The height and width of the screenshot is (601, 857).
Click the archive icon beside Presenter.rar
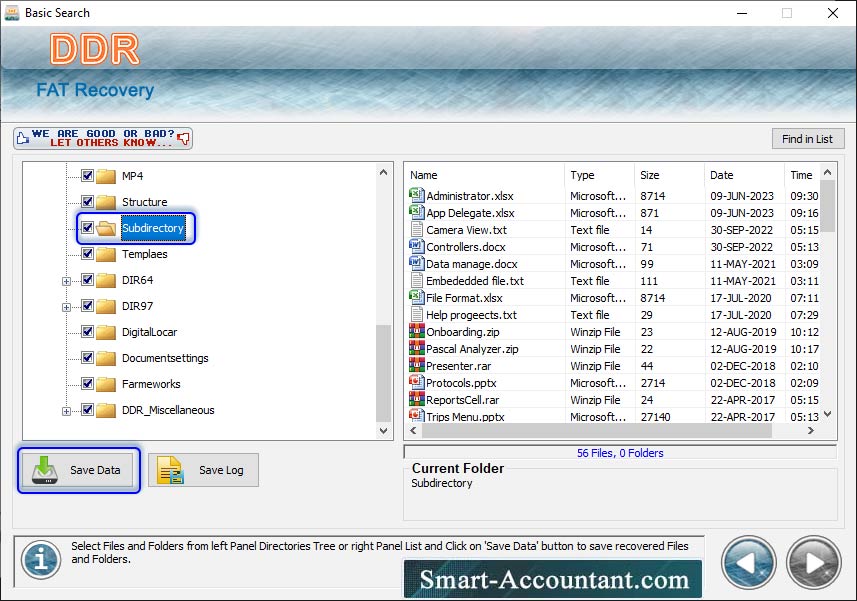pyautogui.click(x=416, y=364)
